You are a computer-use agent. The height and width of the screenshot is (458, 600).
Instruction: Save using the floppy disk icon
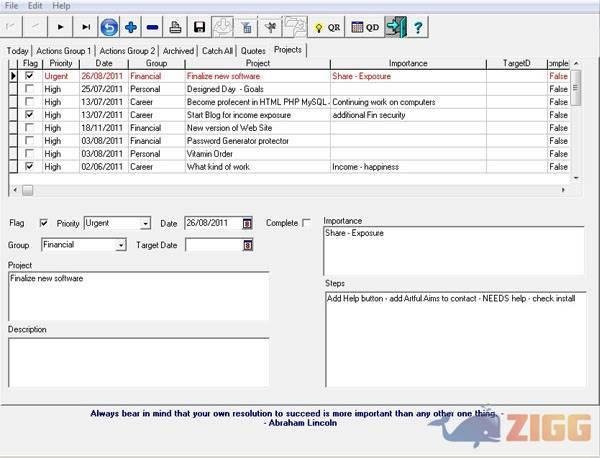(199, 27)
